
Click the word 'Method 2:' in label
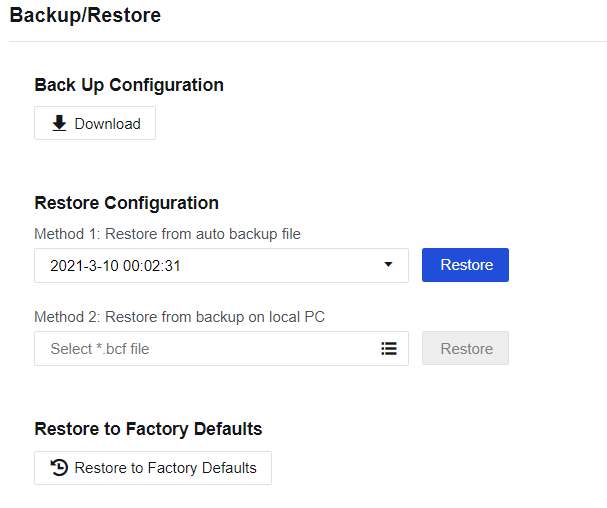67,317
